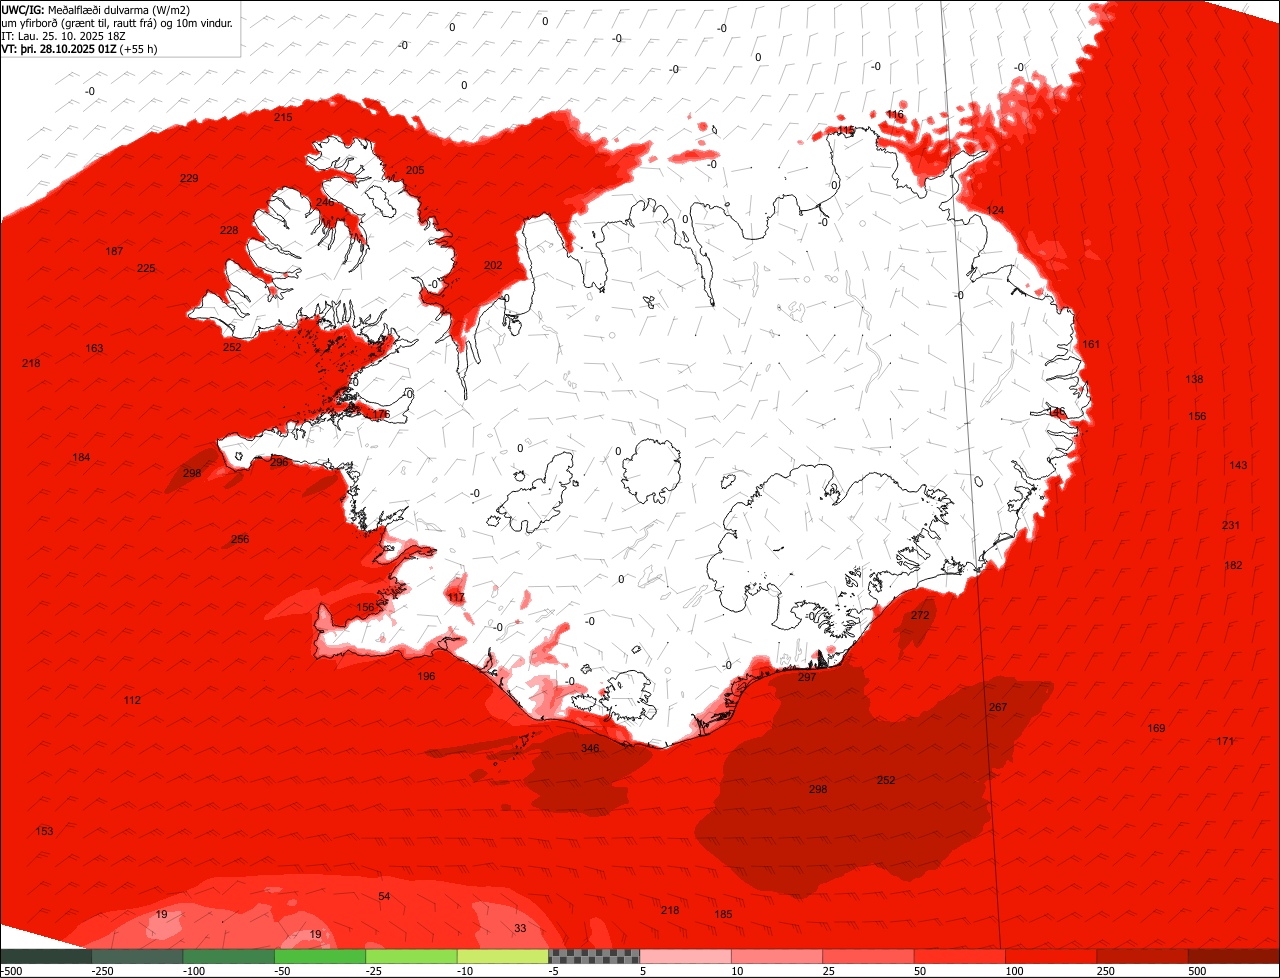Select the map value 228
The width and height of the screenshot is (1280, 978).
229,230
